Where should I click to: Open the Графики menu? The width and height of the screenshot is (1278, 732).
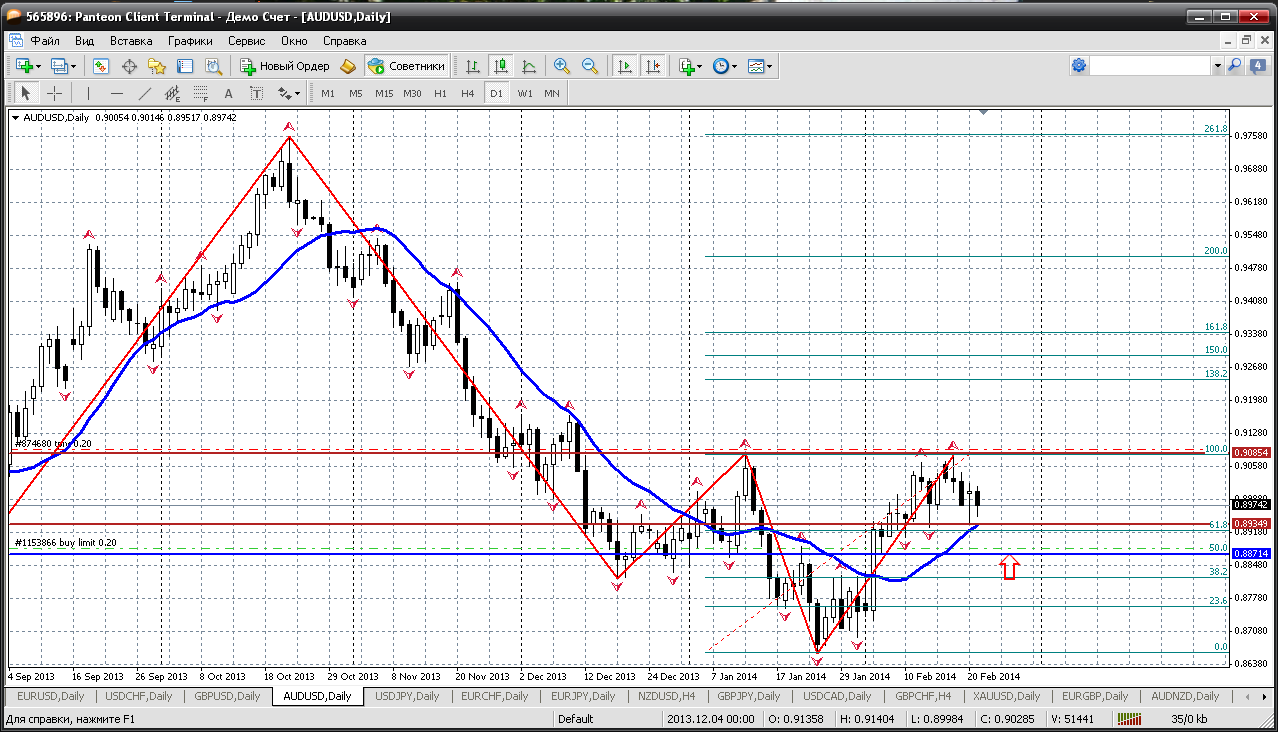tap(190, 41)
